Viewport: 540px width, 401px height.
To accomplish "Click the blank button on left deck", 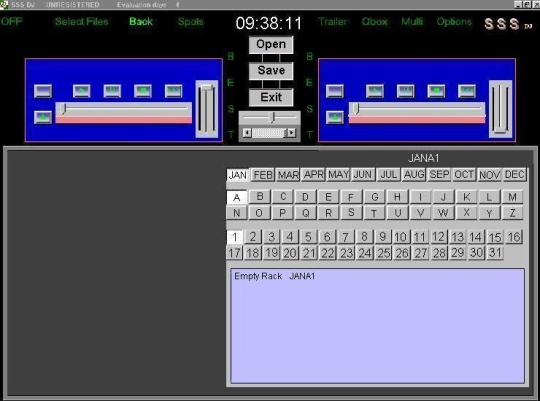I will tap(43, 91).
